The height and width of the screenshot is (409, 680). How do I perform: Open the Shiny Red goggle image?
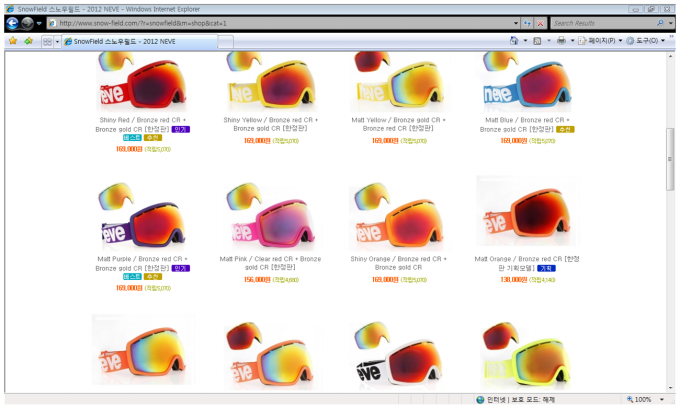pyautogui.click(x=142, y=82)
